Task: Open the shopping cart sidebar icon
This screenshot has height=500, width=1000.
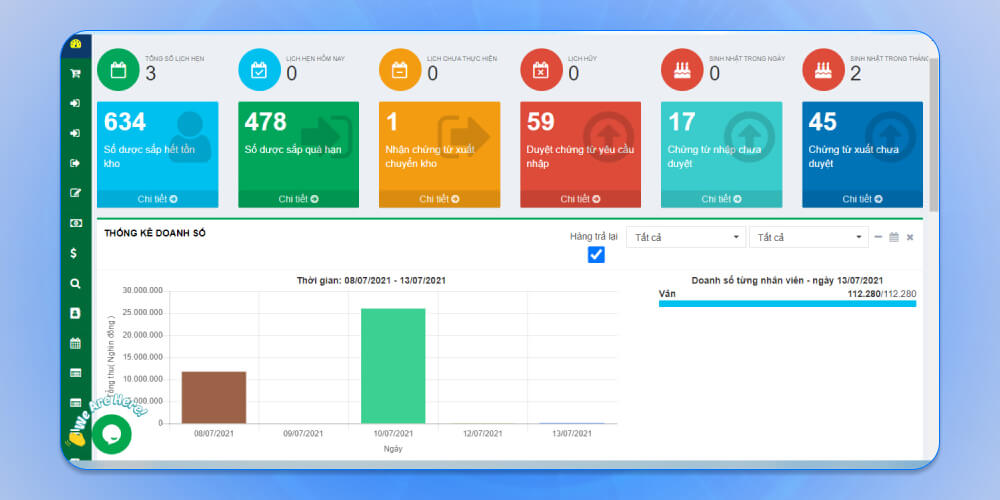Action: point(75,73)
